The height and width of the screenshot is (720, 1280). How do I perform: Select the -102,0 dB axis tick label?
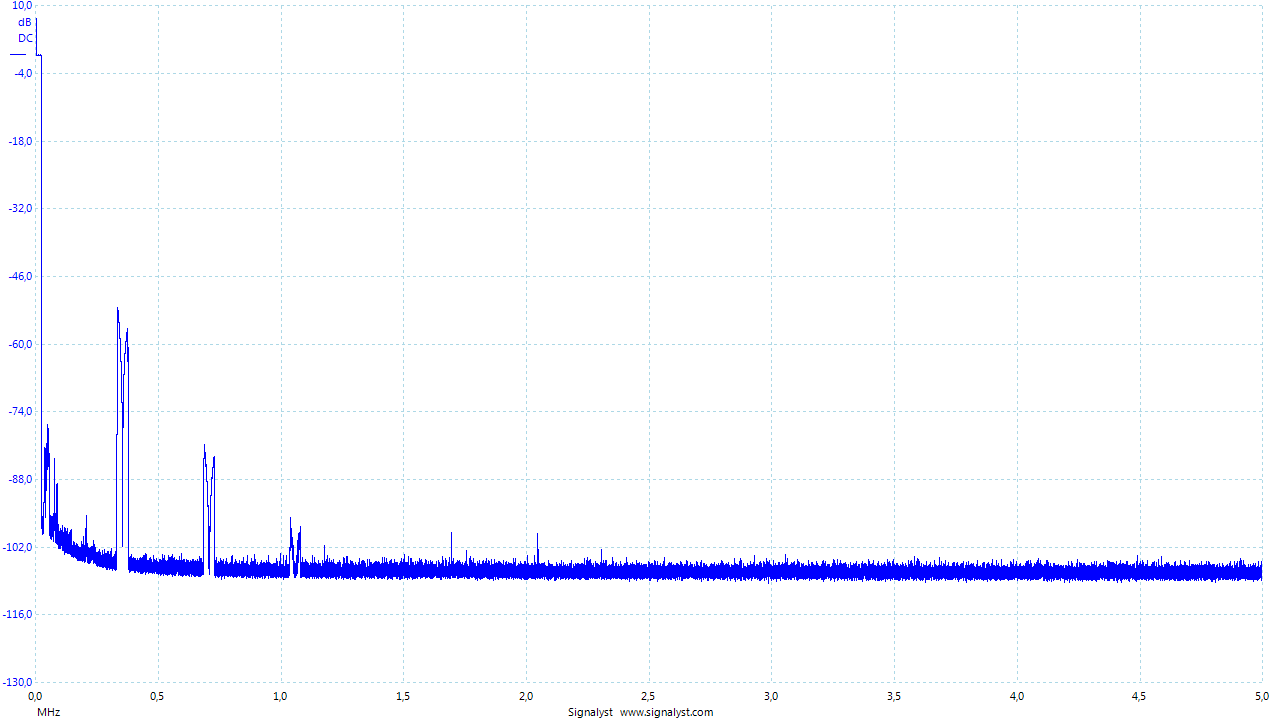coord(18,547)
